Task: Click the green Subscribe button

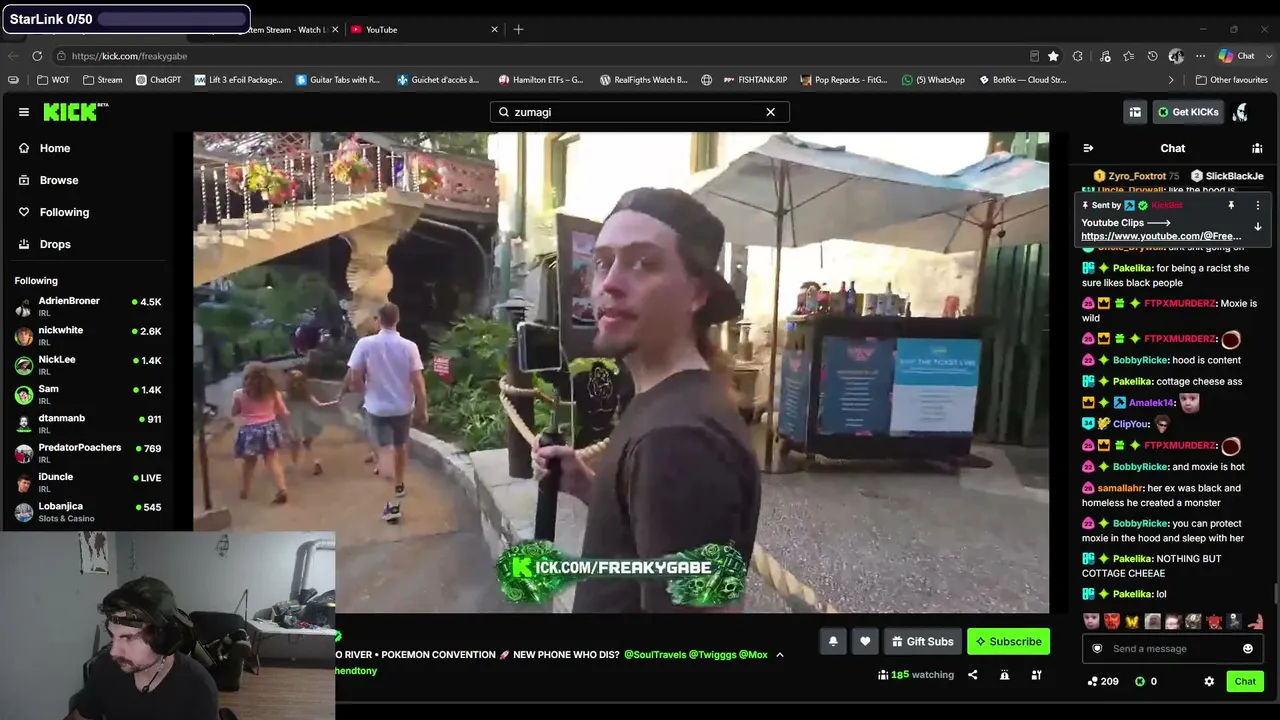Action: pyautogui.click(x=1008, y=641)
